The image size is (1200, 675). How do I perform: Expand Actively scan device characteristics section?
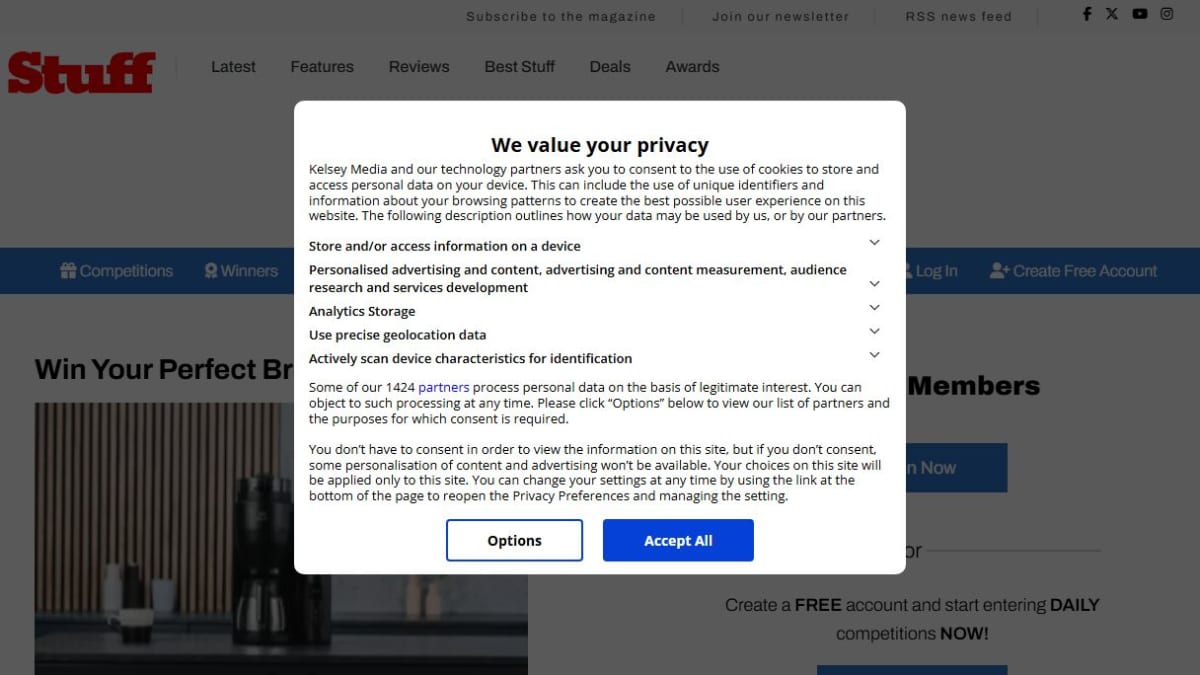coord(874,355)
